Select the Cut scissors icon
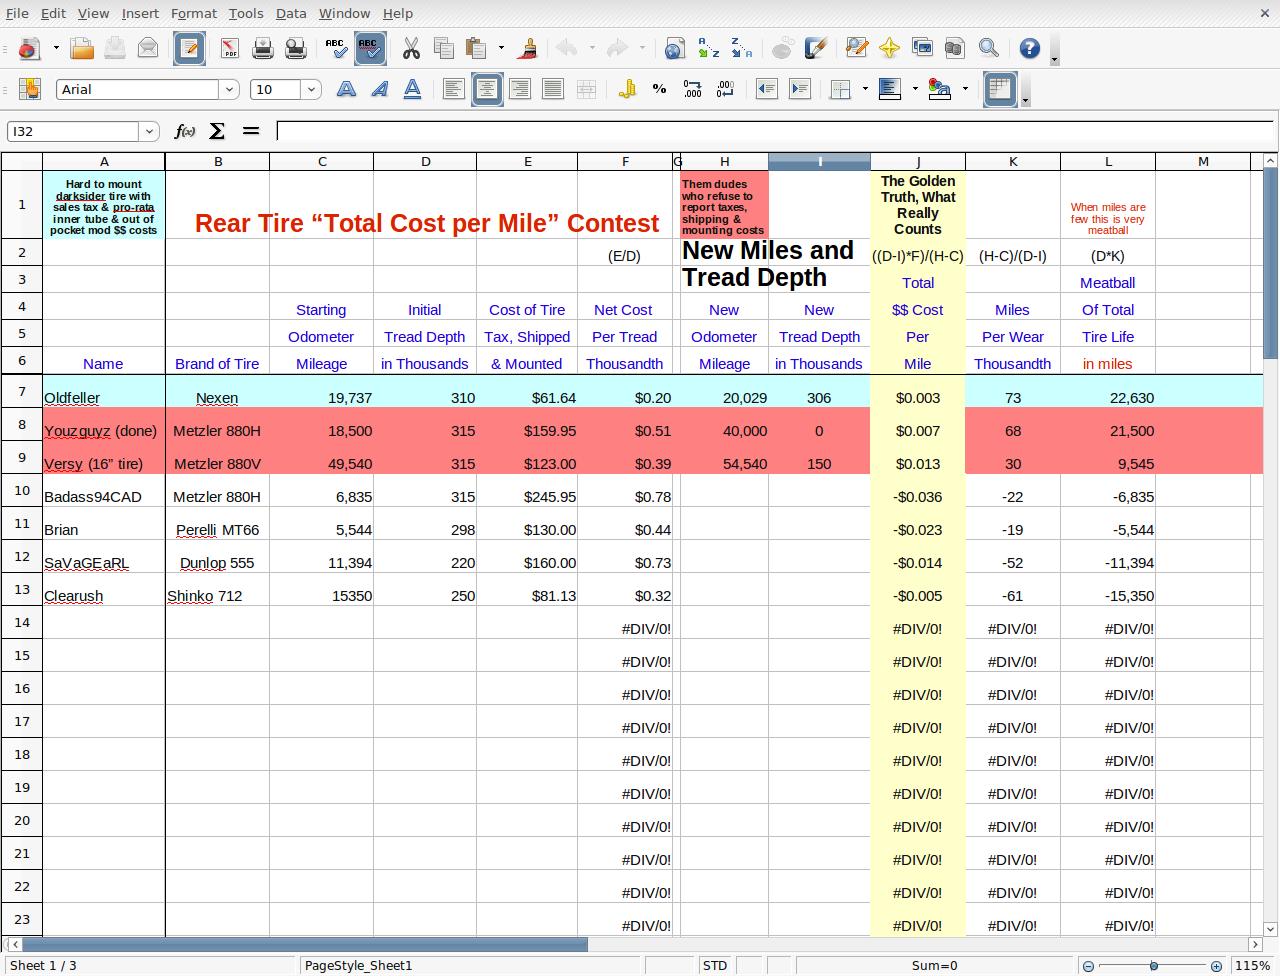The width and height of the screenshot is (1280, 976). tap(411, 48)
